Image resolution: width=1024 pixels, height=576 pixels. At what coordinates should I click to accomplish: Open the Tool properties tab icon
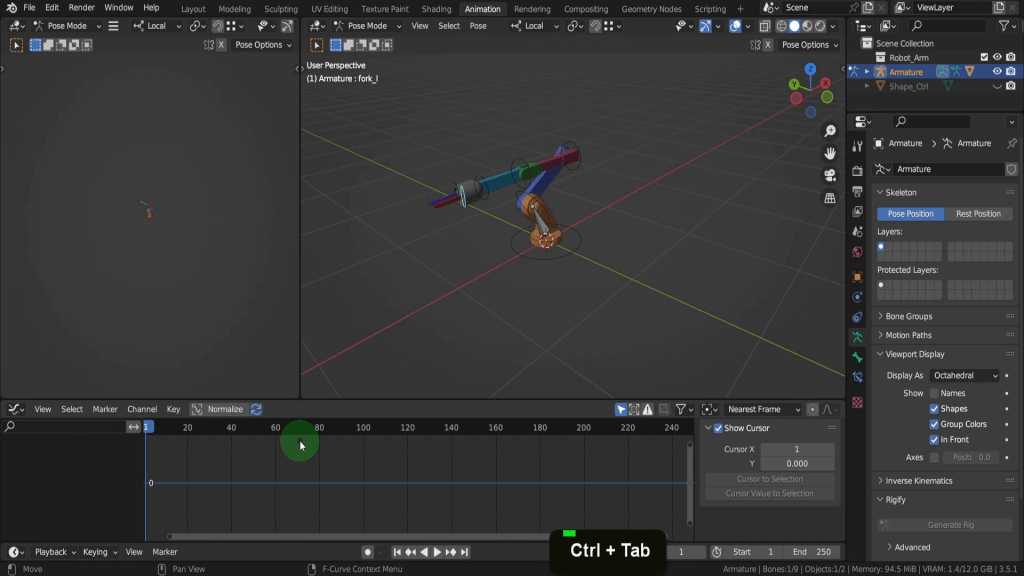(857, 146)
